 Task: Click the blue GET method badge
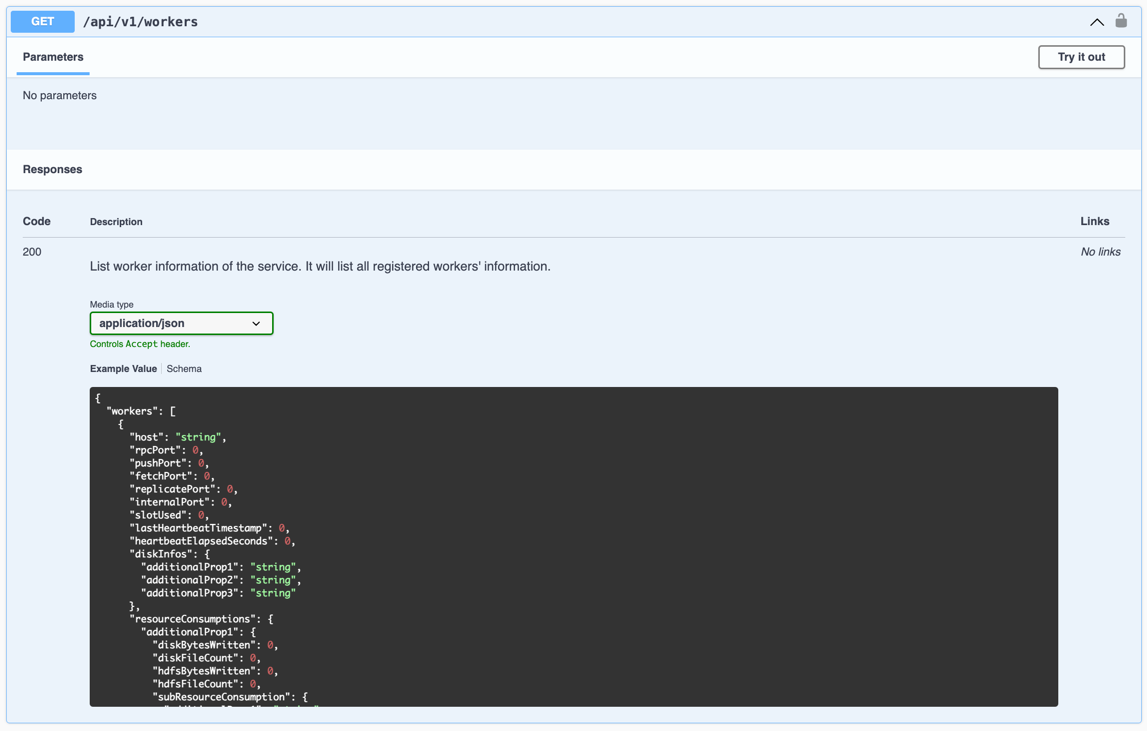43,21
